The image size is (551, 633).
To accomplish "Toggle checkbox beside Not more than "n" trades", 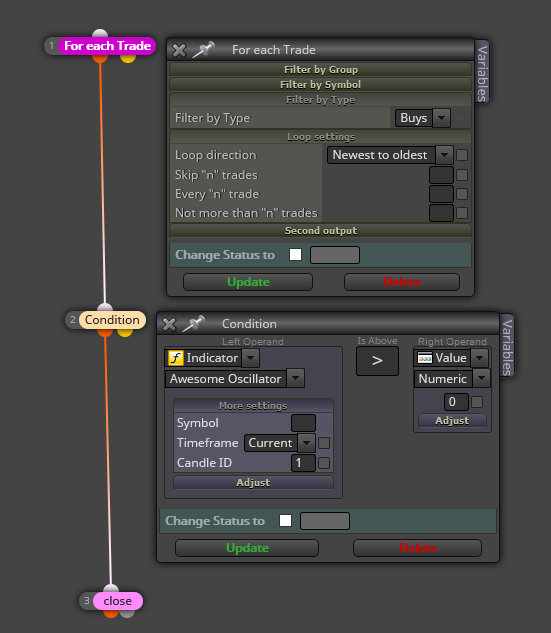I will (x=462, y=213).
